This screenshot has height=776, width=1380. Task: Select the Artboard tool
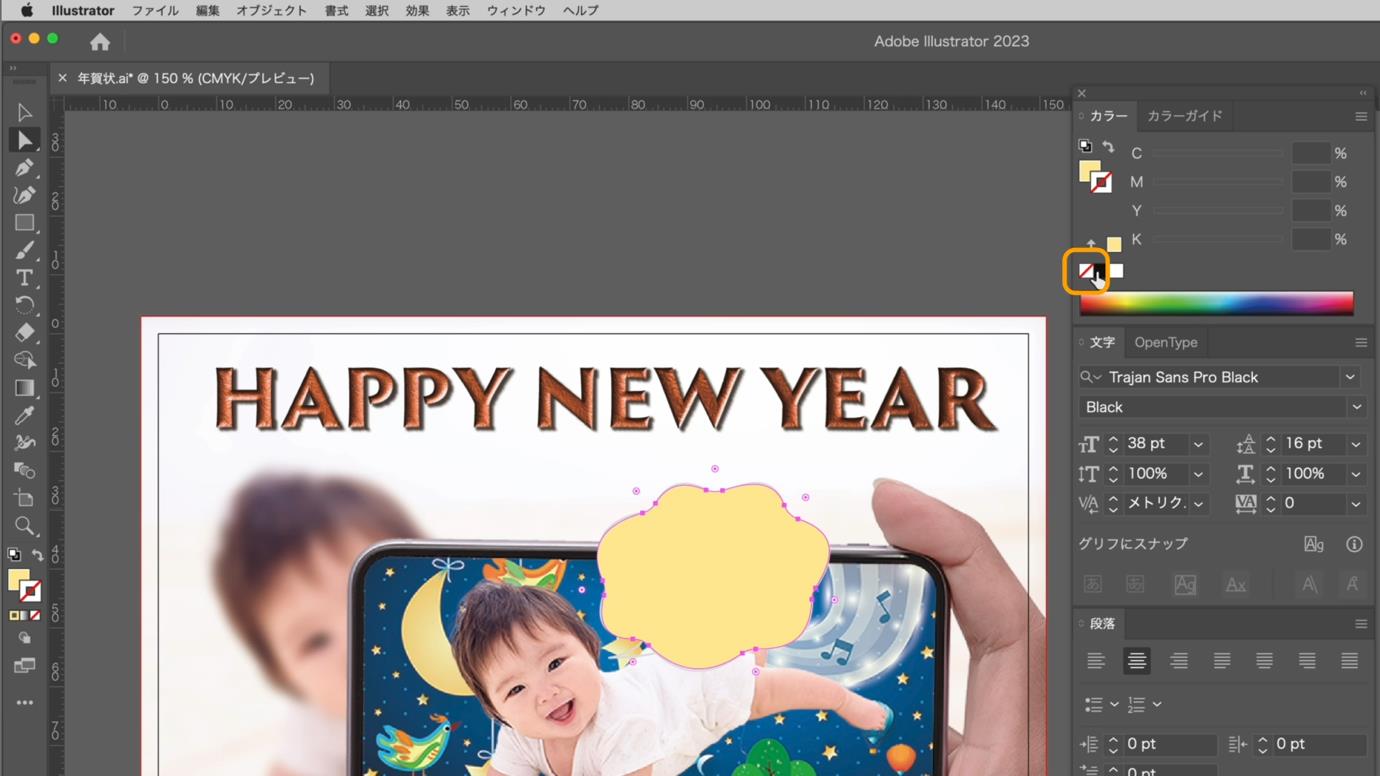[x=25, y=498]
